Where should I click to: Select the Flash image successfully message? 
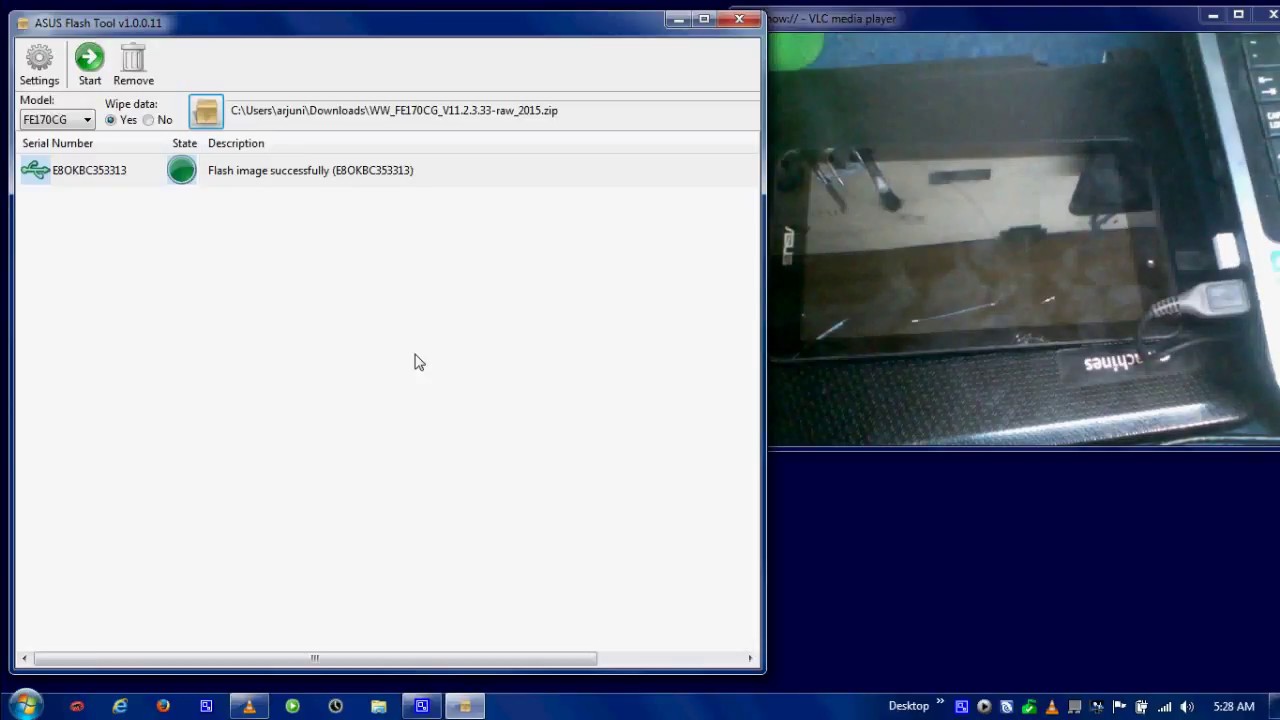tap(310, 170)
